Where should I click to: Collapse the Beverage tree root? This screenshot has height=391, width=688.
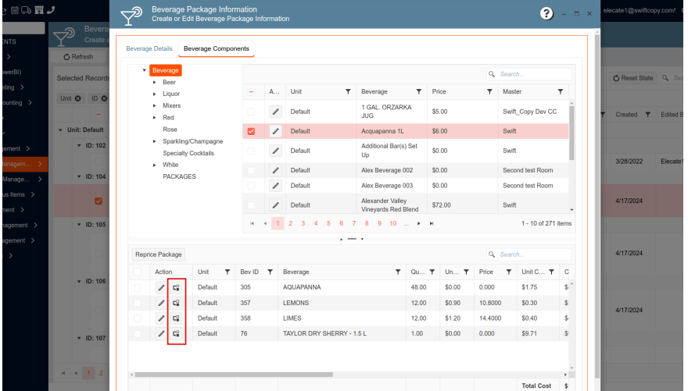(144, 70)
